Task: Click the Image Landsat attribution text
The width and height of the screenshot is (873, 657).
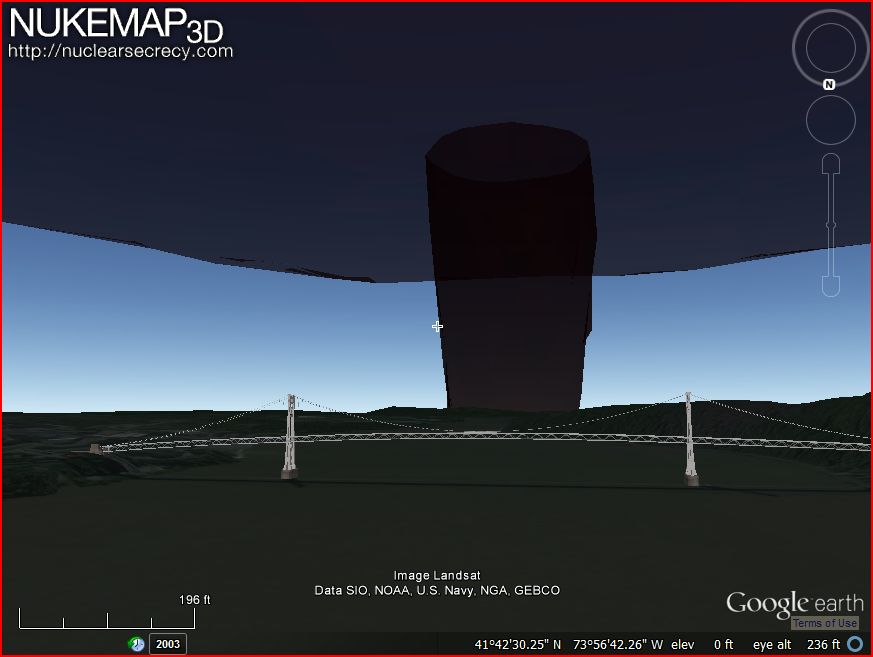Action: (x=436, y=575)
